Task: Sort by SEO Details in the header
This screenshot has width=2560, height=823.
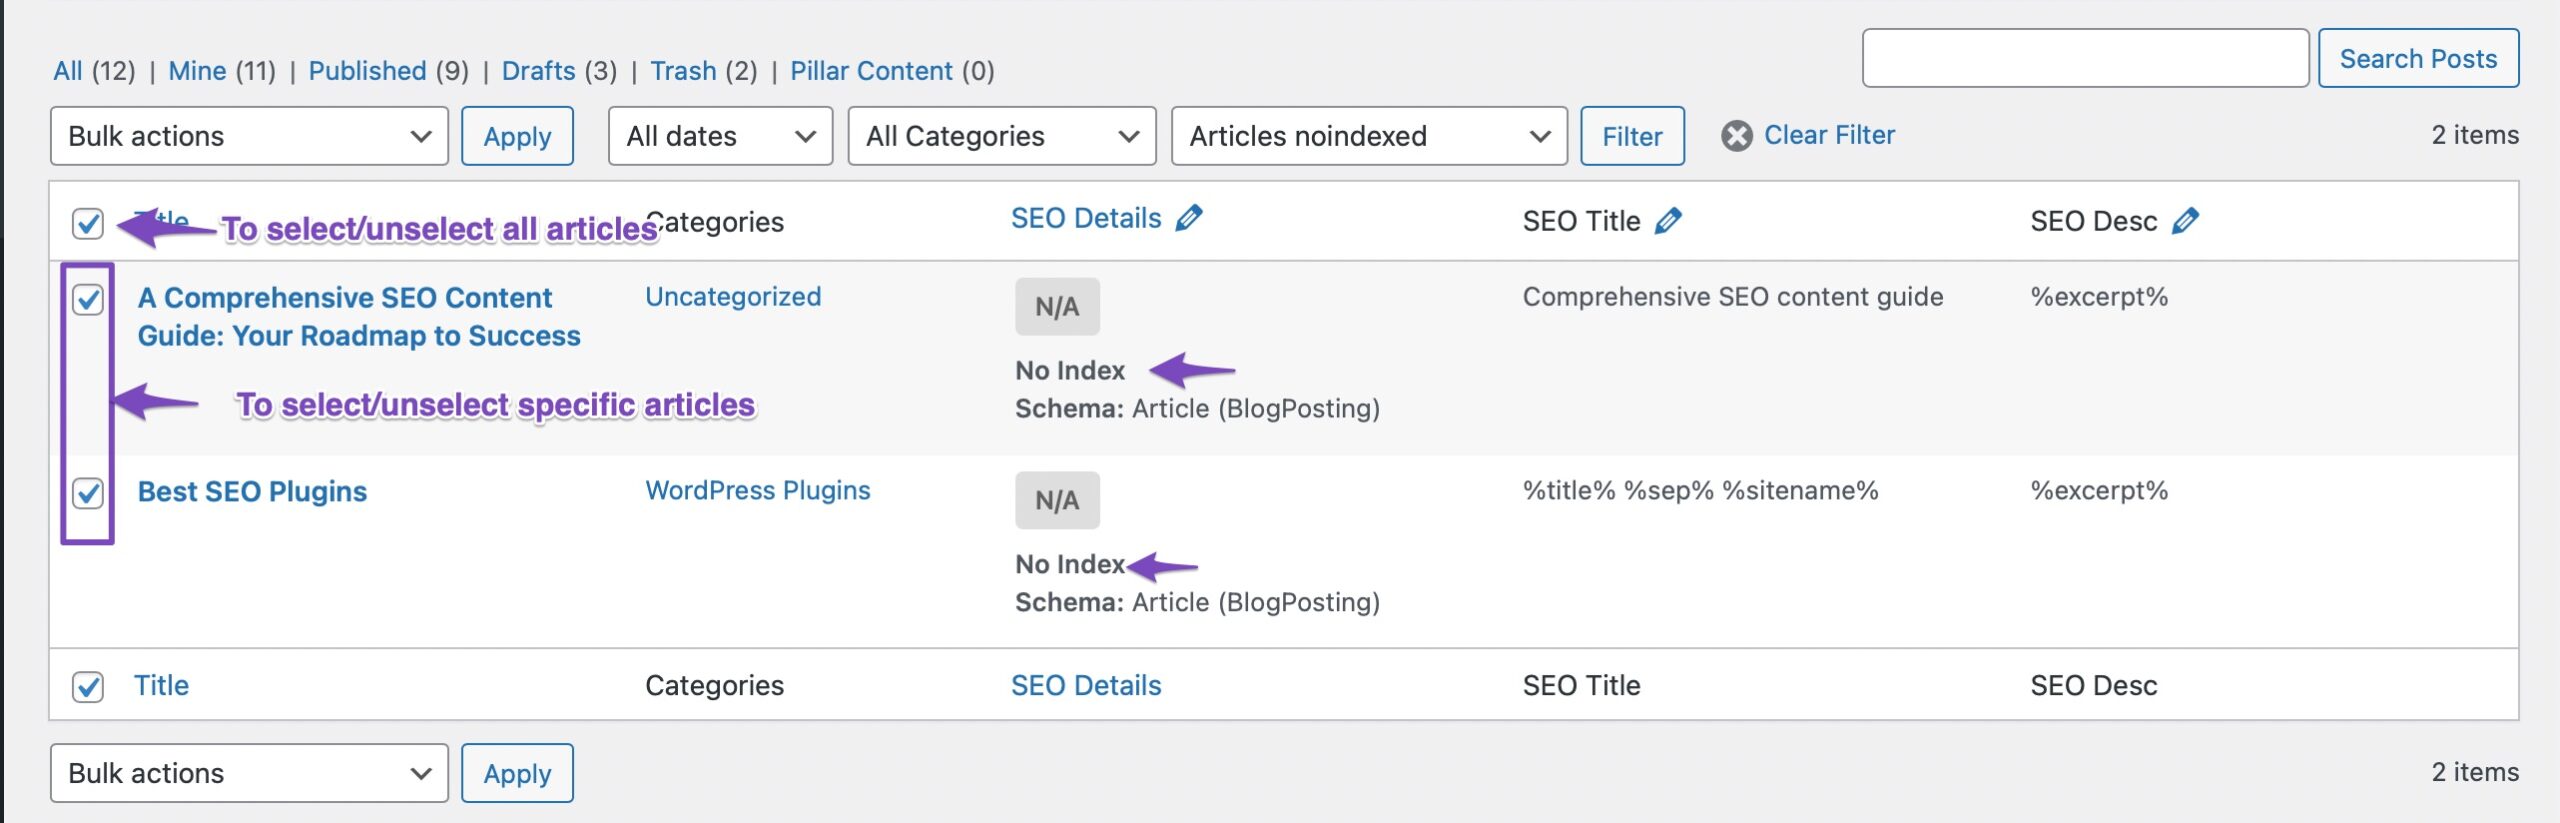Action: (1086, 219)
